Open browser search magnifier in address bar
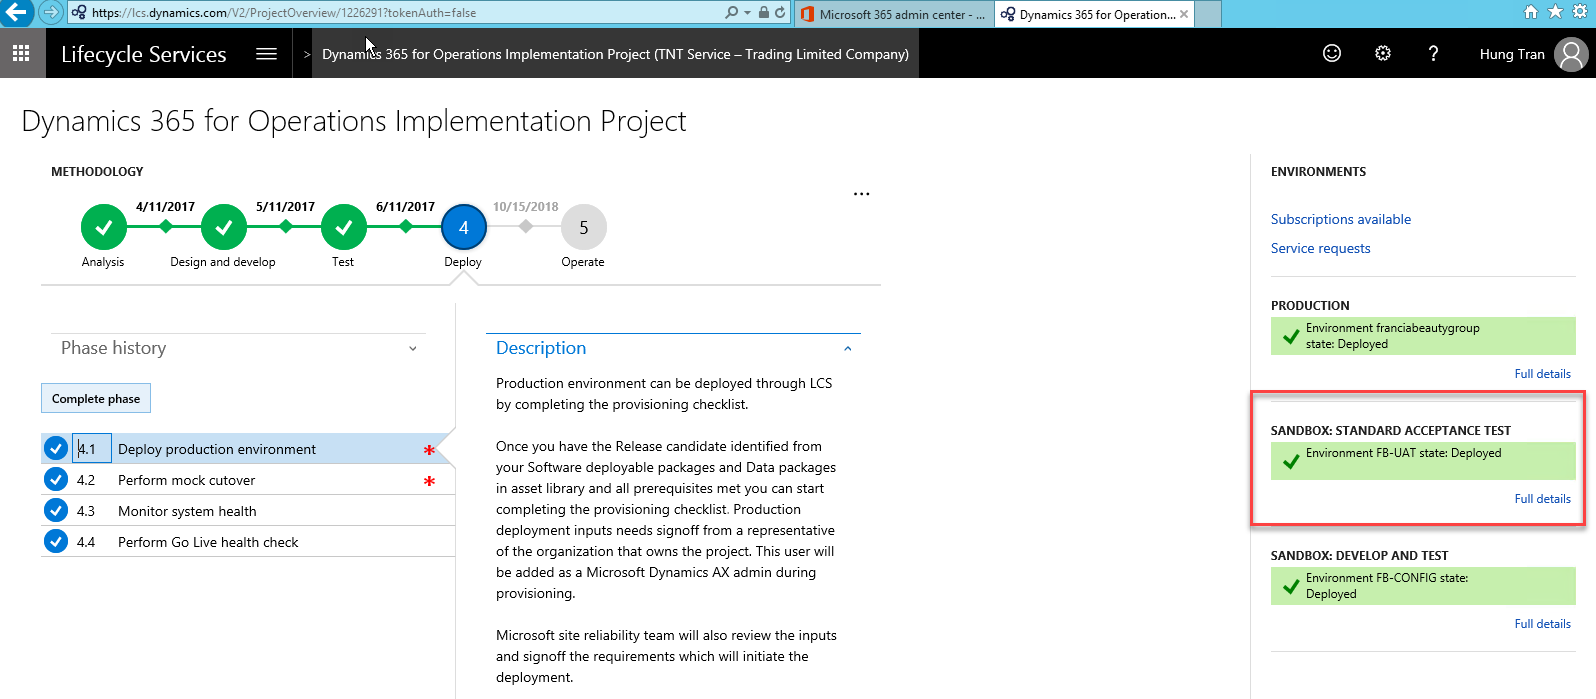The width and height of the screenshot is (1596, 699). point(732,13)
